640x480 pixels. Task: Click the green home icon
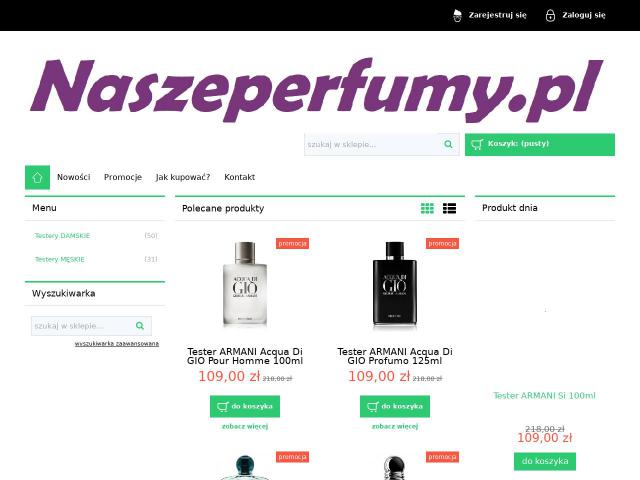coord(37,178)
